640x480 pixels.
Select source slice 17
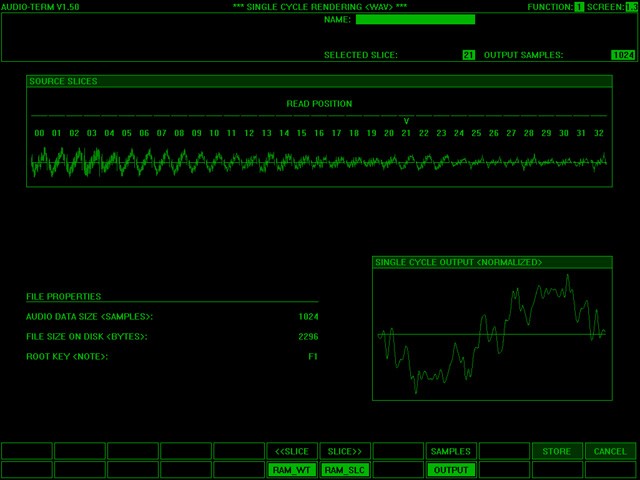coord(336,133)
